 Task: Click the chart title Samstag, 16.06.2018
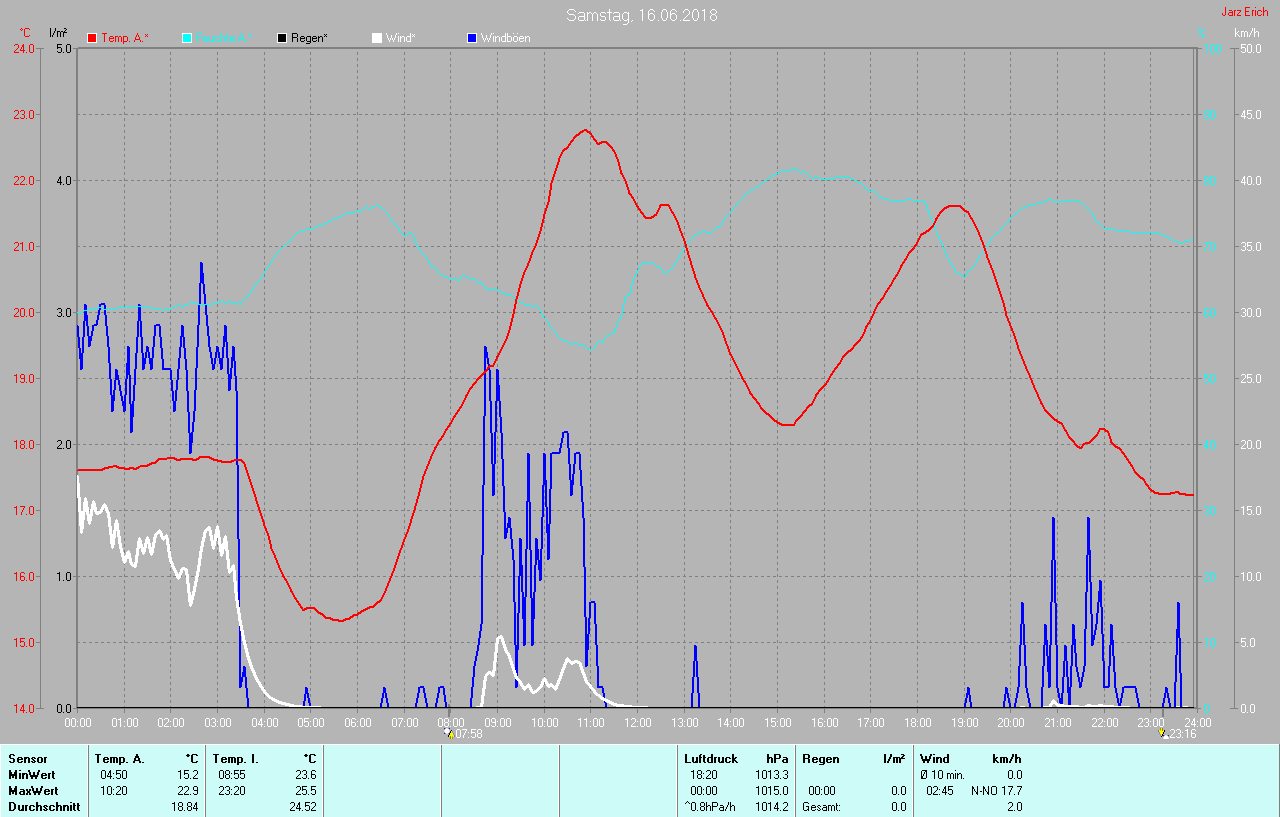(x=641, y=15)
